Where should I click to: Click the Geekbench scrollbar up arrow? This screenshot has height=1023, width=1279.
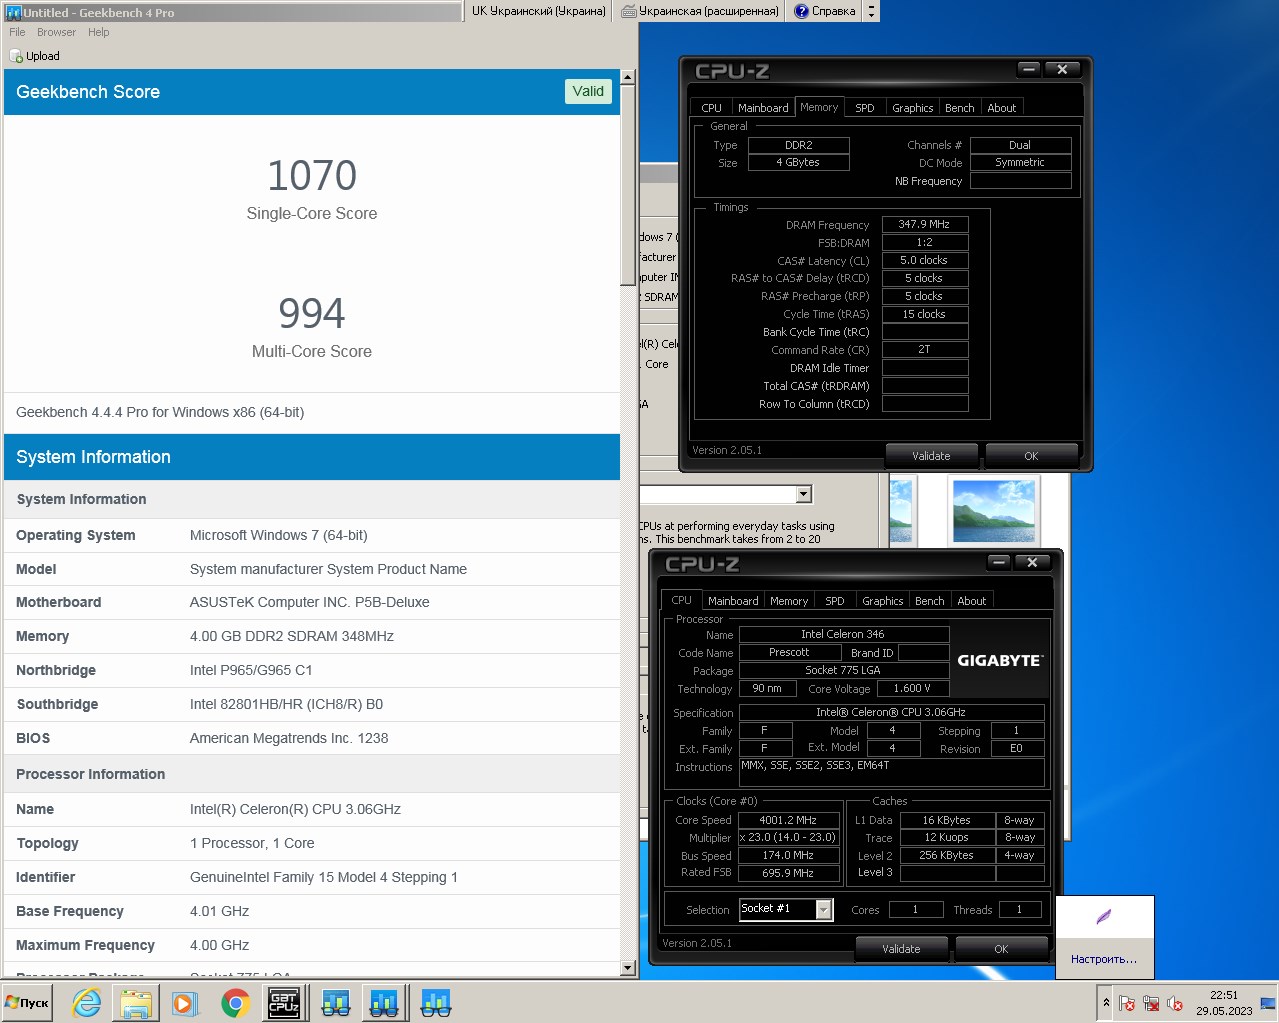coord(627,77)
